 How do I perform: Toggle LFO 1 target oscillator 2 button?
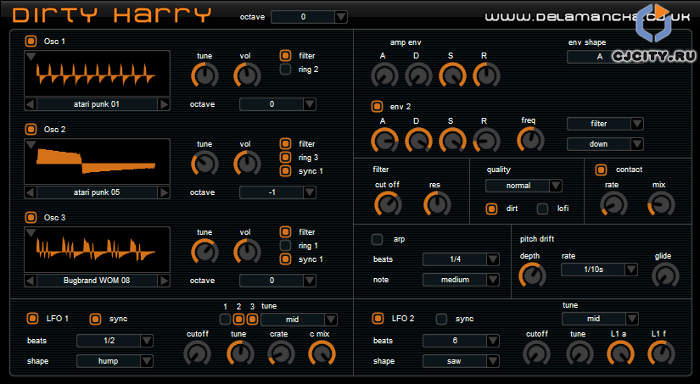coord(239,319)
